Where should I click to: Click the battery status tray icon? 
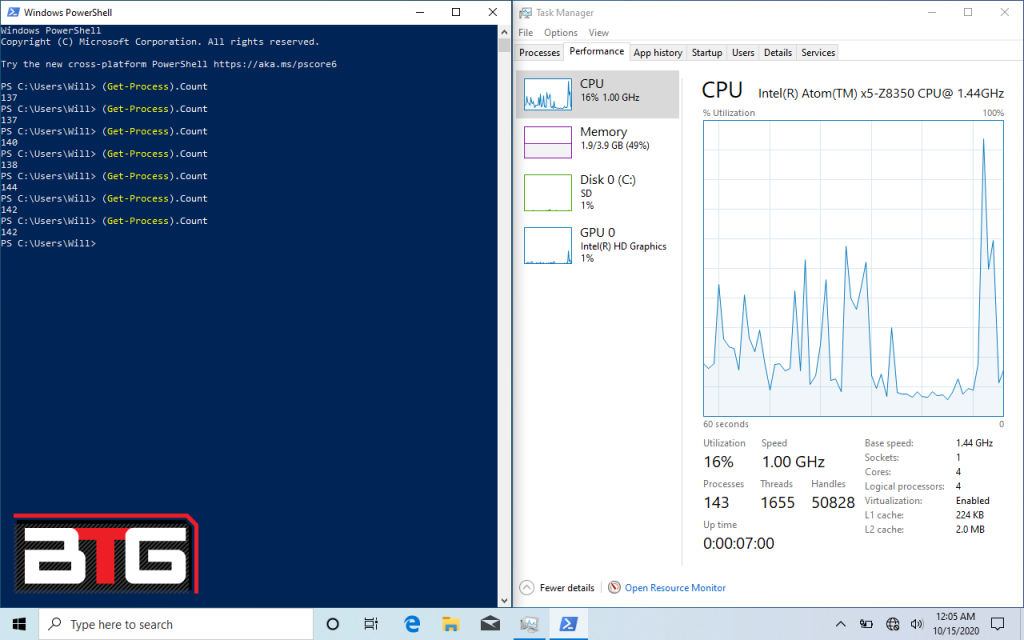pyautogui.click(x=866, y=624)
